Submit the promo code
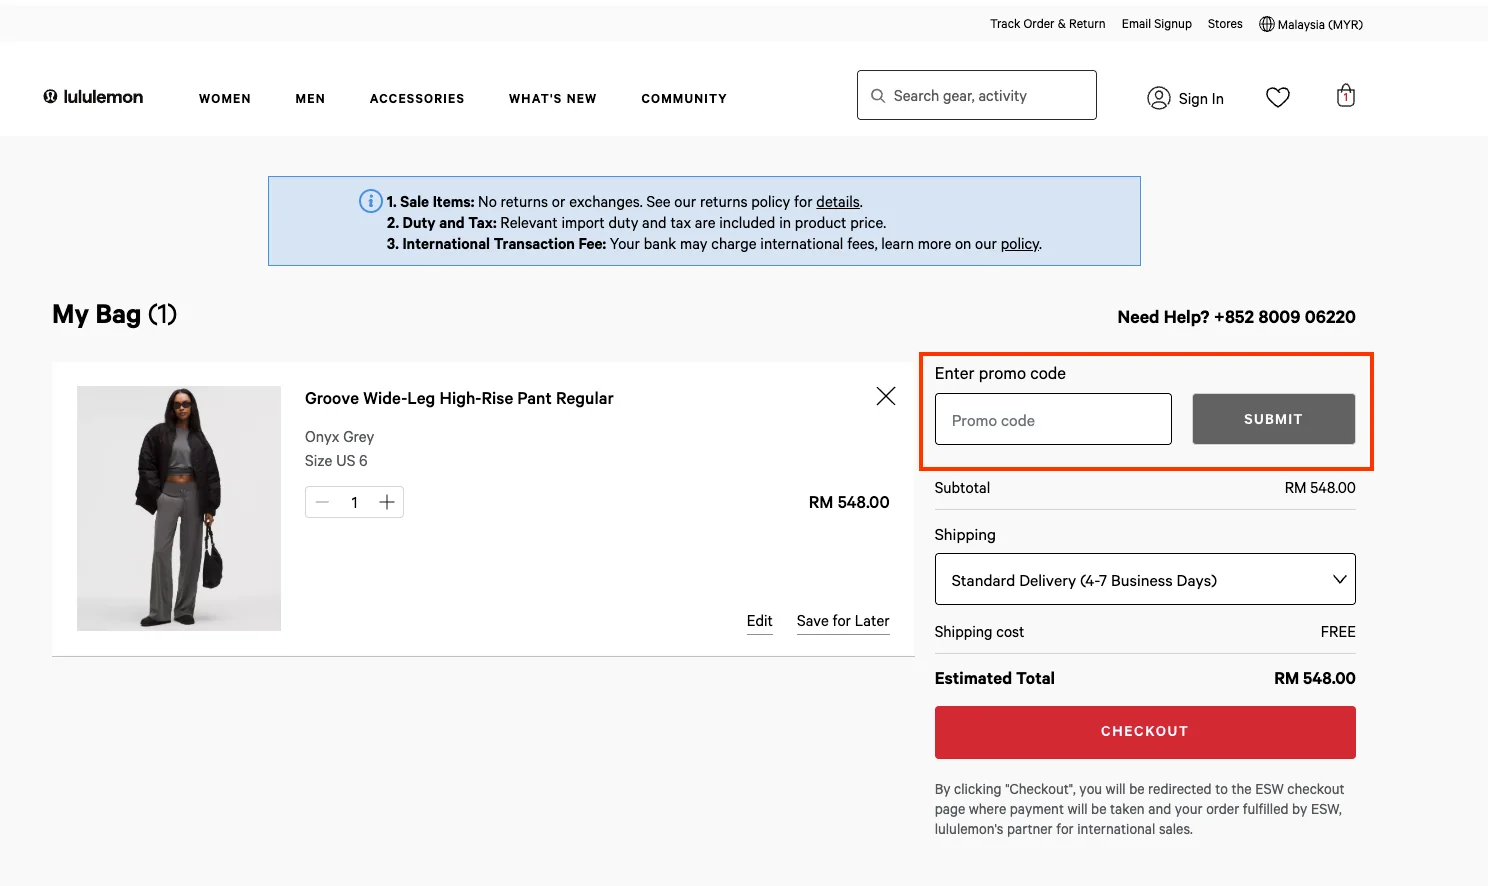 point(1273,419)
